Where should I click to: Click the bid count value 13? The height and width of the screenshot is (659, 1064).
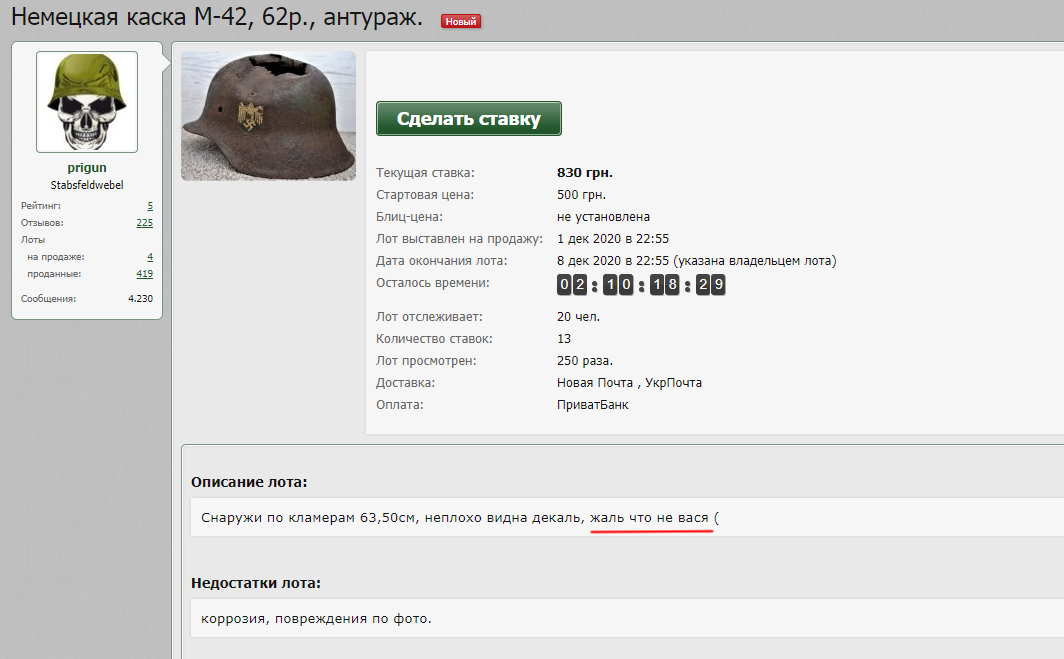click(564, 339)
